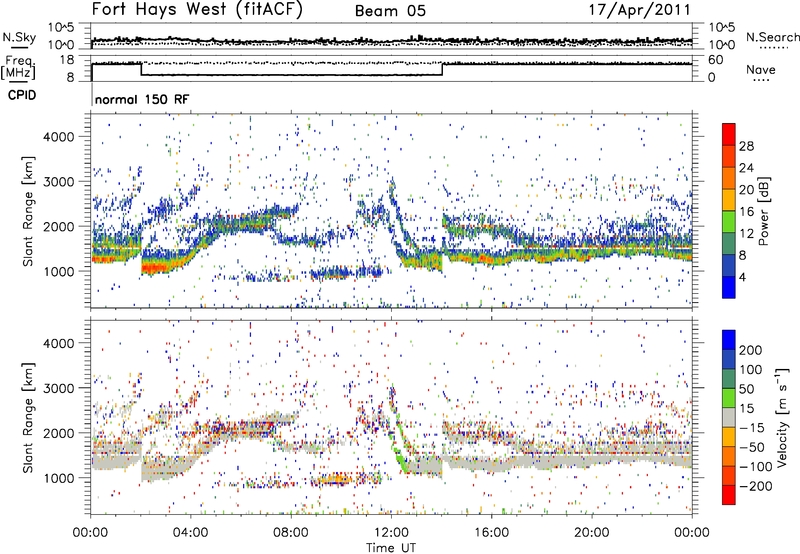Click the gray band of the velocity colorbar

click(729, 417)
